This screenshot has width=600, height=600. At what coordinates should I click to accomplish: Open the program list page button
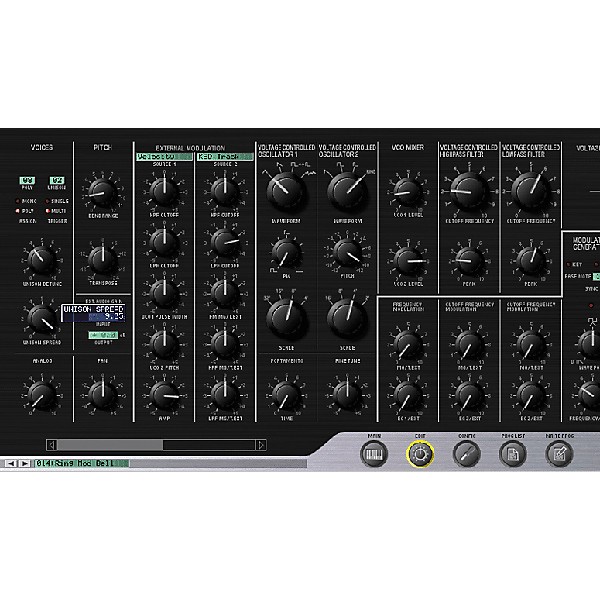tap(513, 452)
